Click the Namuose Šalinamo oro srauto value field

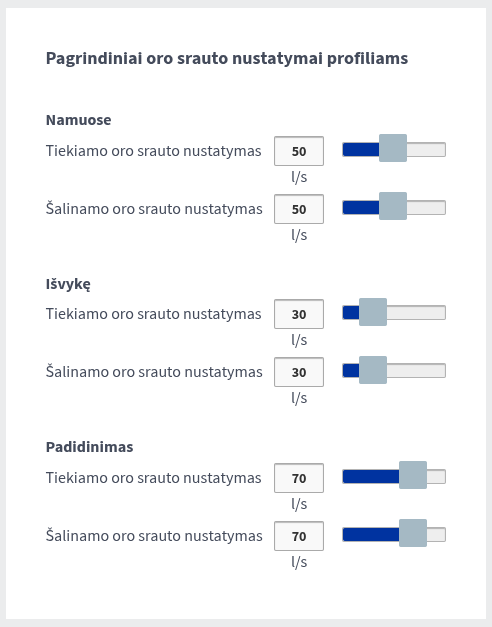(299, 209)
